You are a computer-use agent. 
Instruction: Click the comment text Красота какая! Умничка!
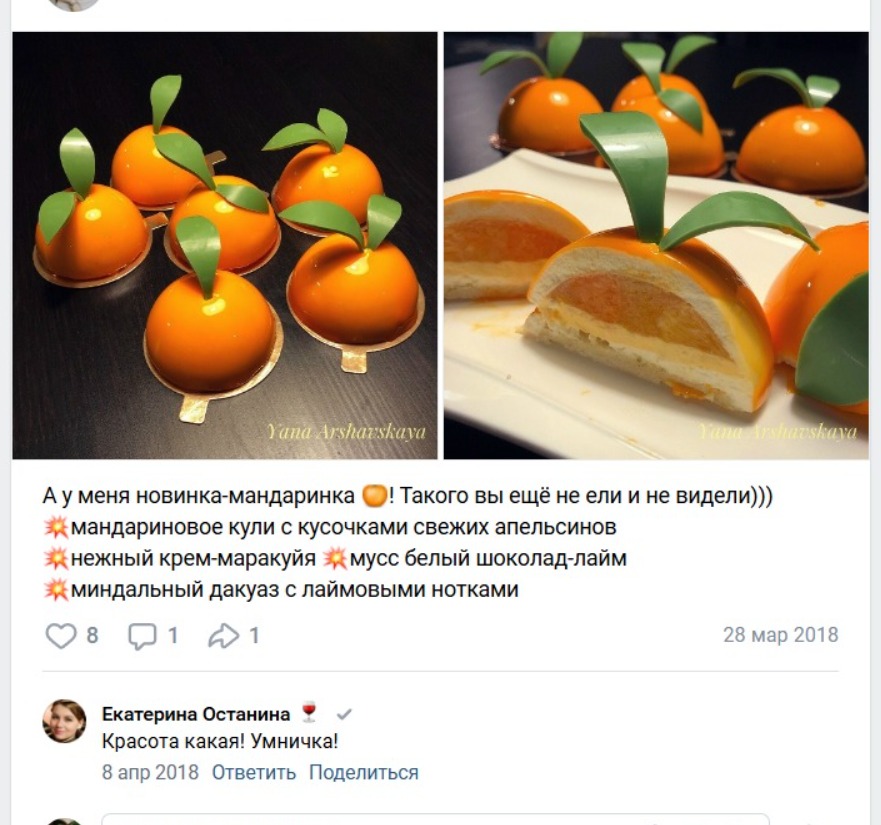coord(220,742)
